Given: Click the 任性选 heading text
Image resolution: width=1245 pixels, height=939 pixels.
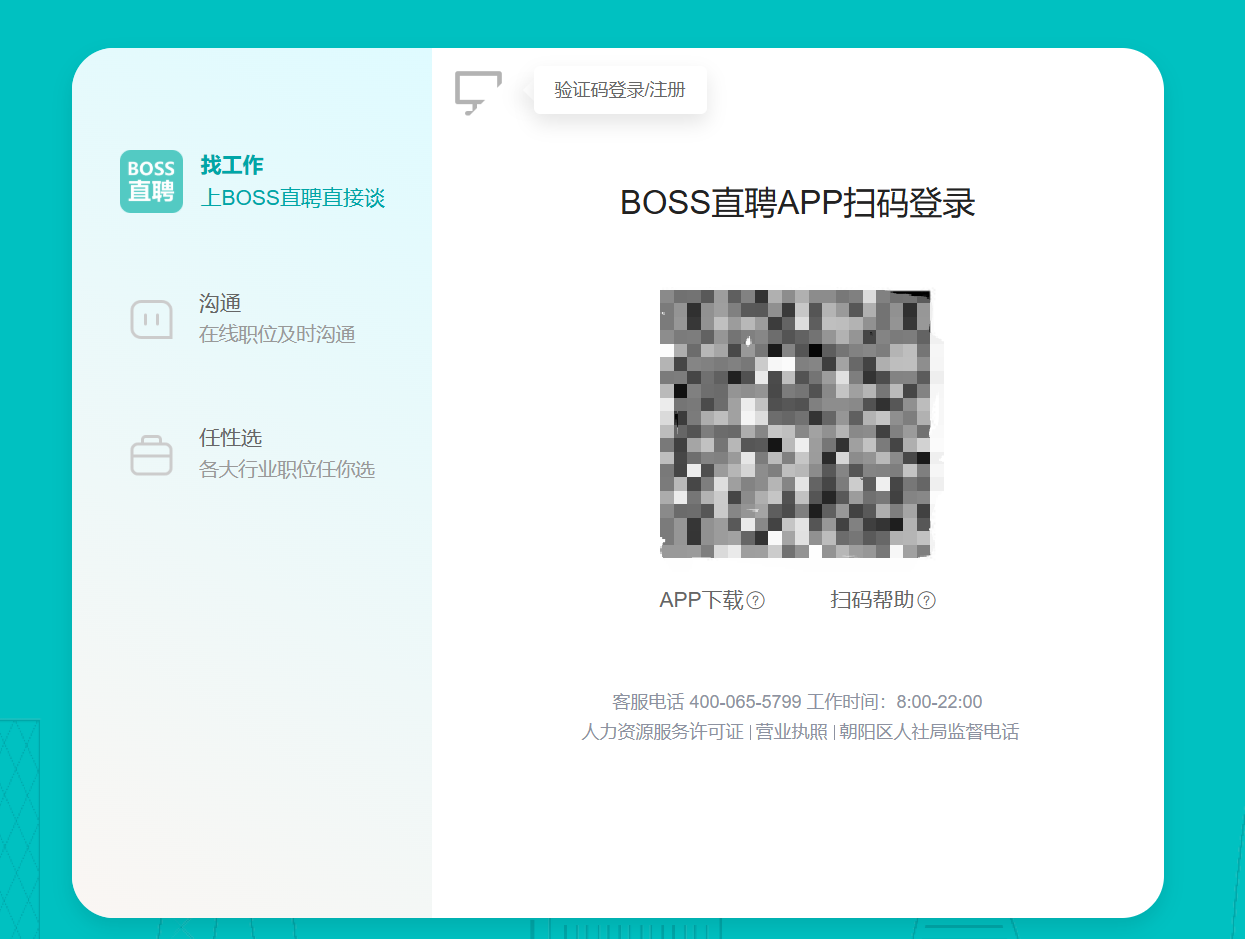Looking at the screenshot, I should click(x=231, y=438).
